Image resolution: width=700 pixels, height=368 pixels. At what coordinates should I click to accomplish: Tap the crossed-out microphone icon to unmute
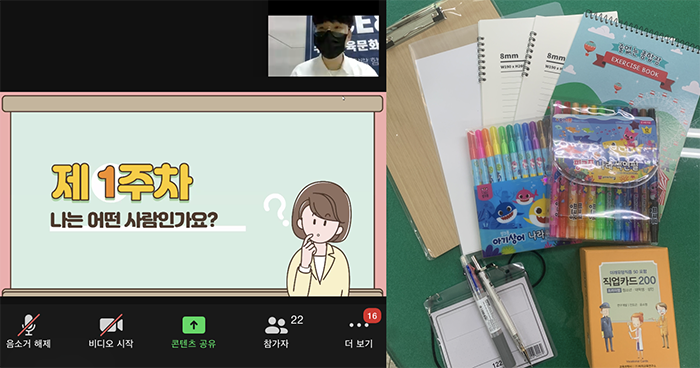click(x=29, y=325)
